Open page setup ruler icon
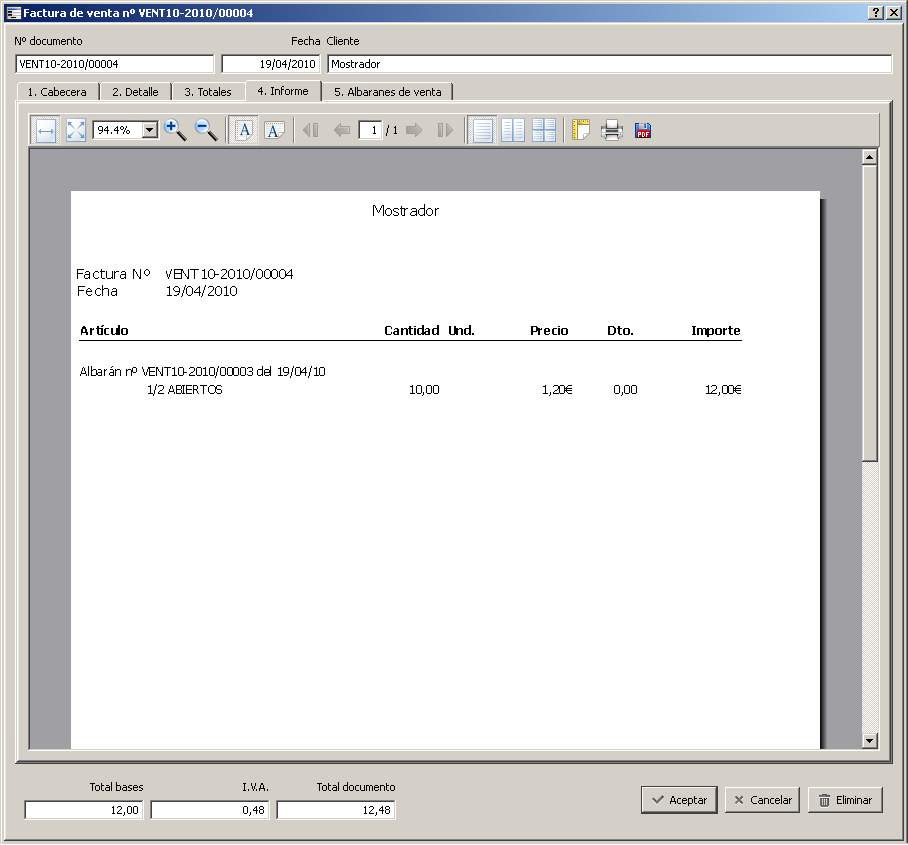908x845 pixels. pos(581,130)
